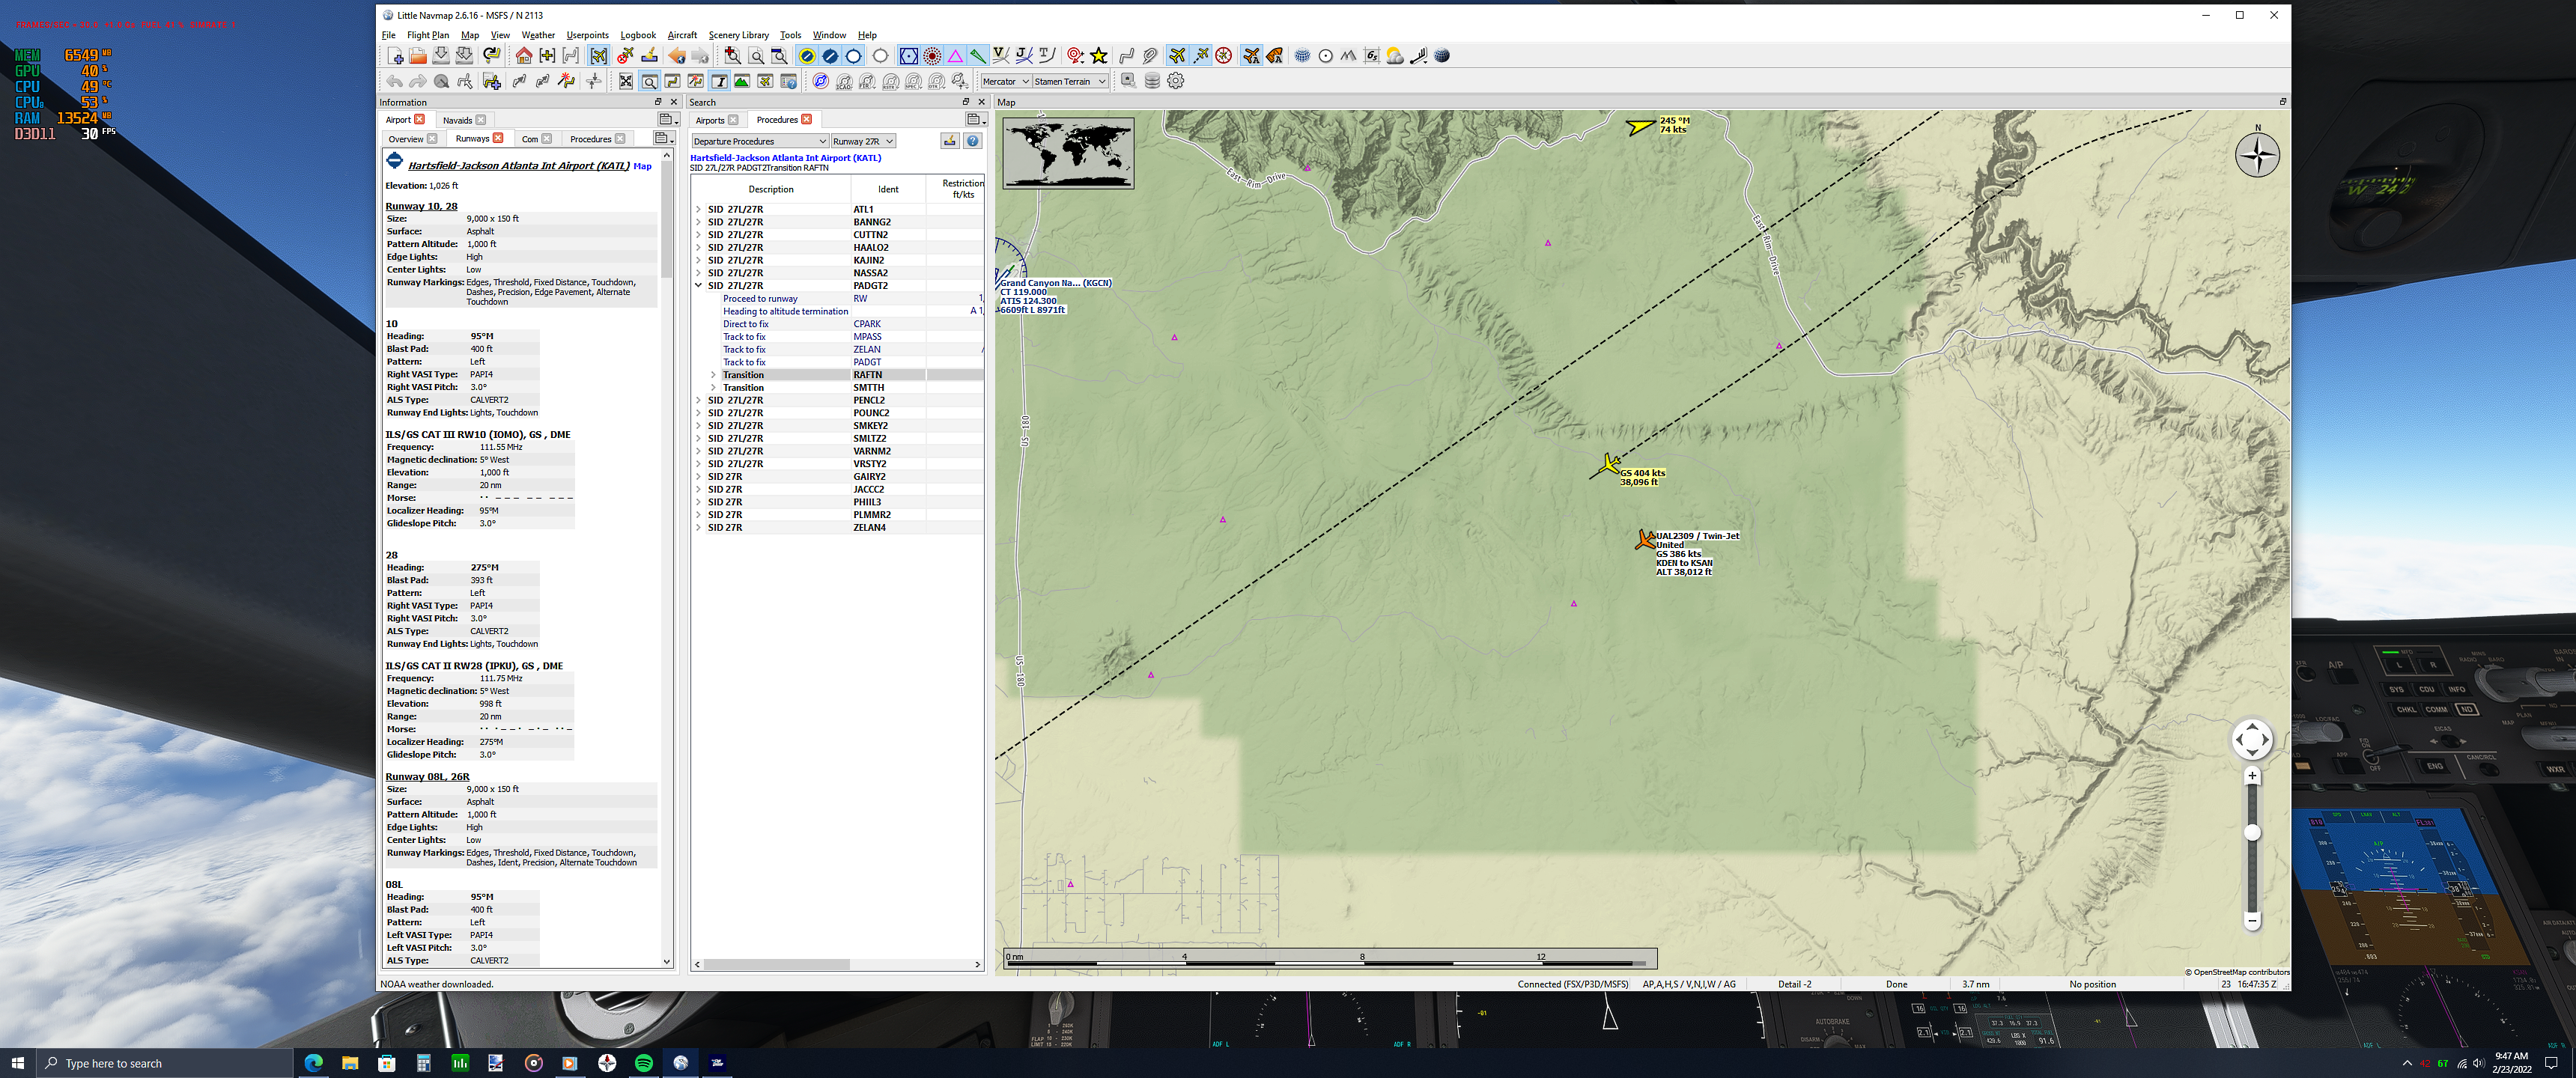2576x1078 pixels.
Task: Toggle the all blue runway airports symbol
Action: tap(830, 56)
